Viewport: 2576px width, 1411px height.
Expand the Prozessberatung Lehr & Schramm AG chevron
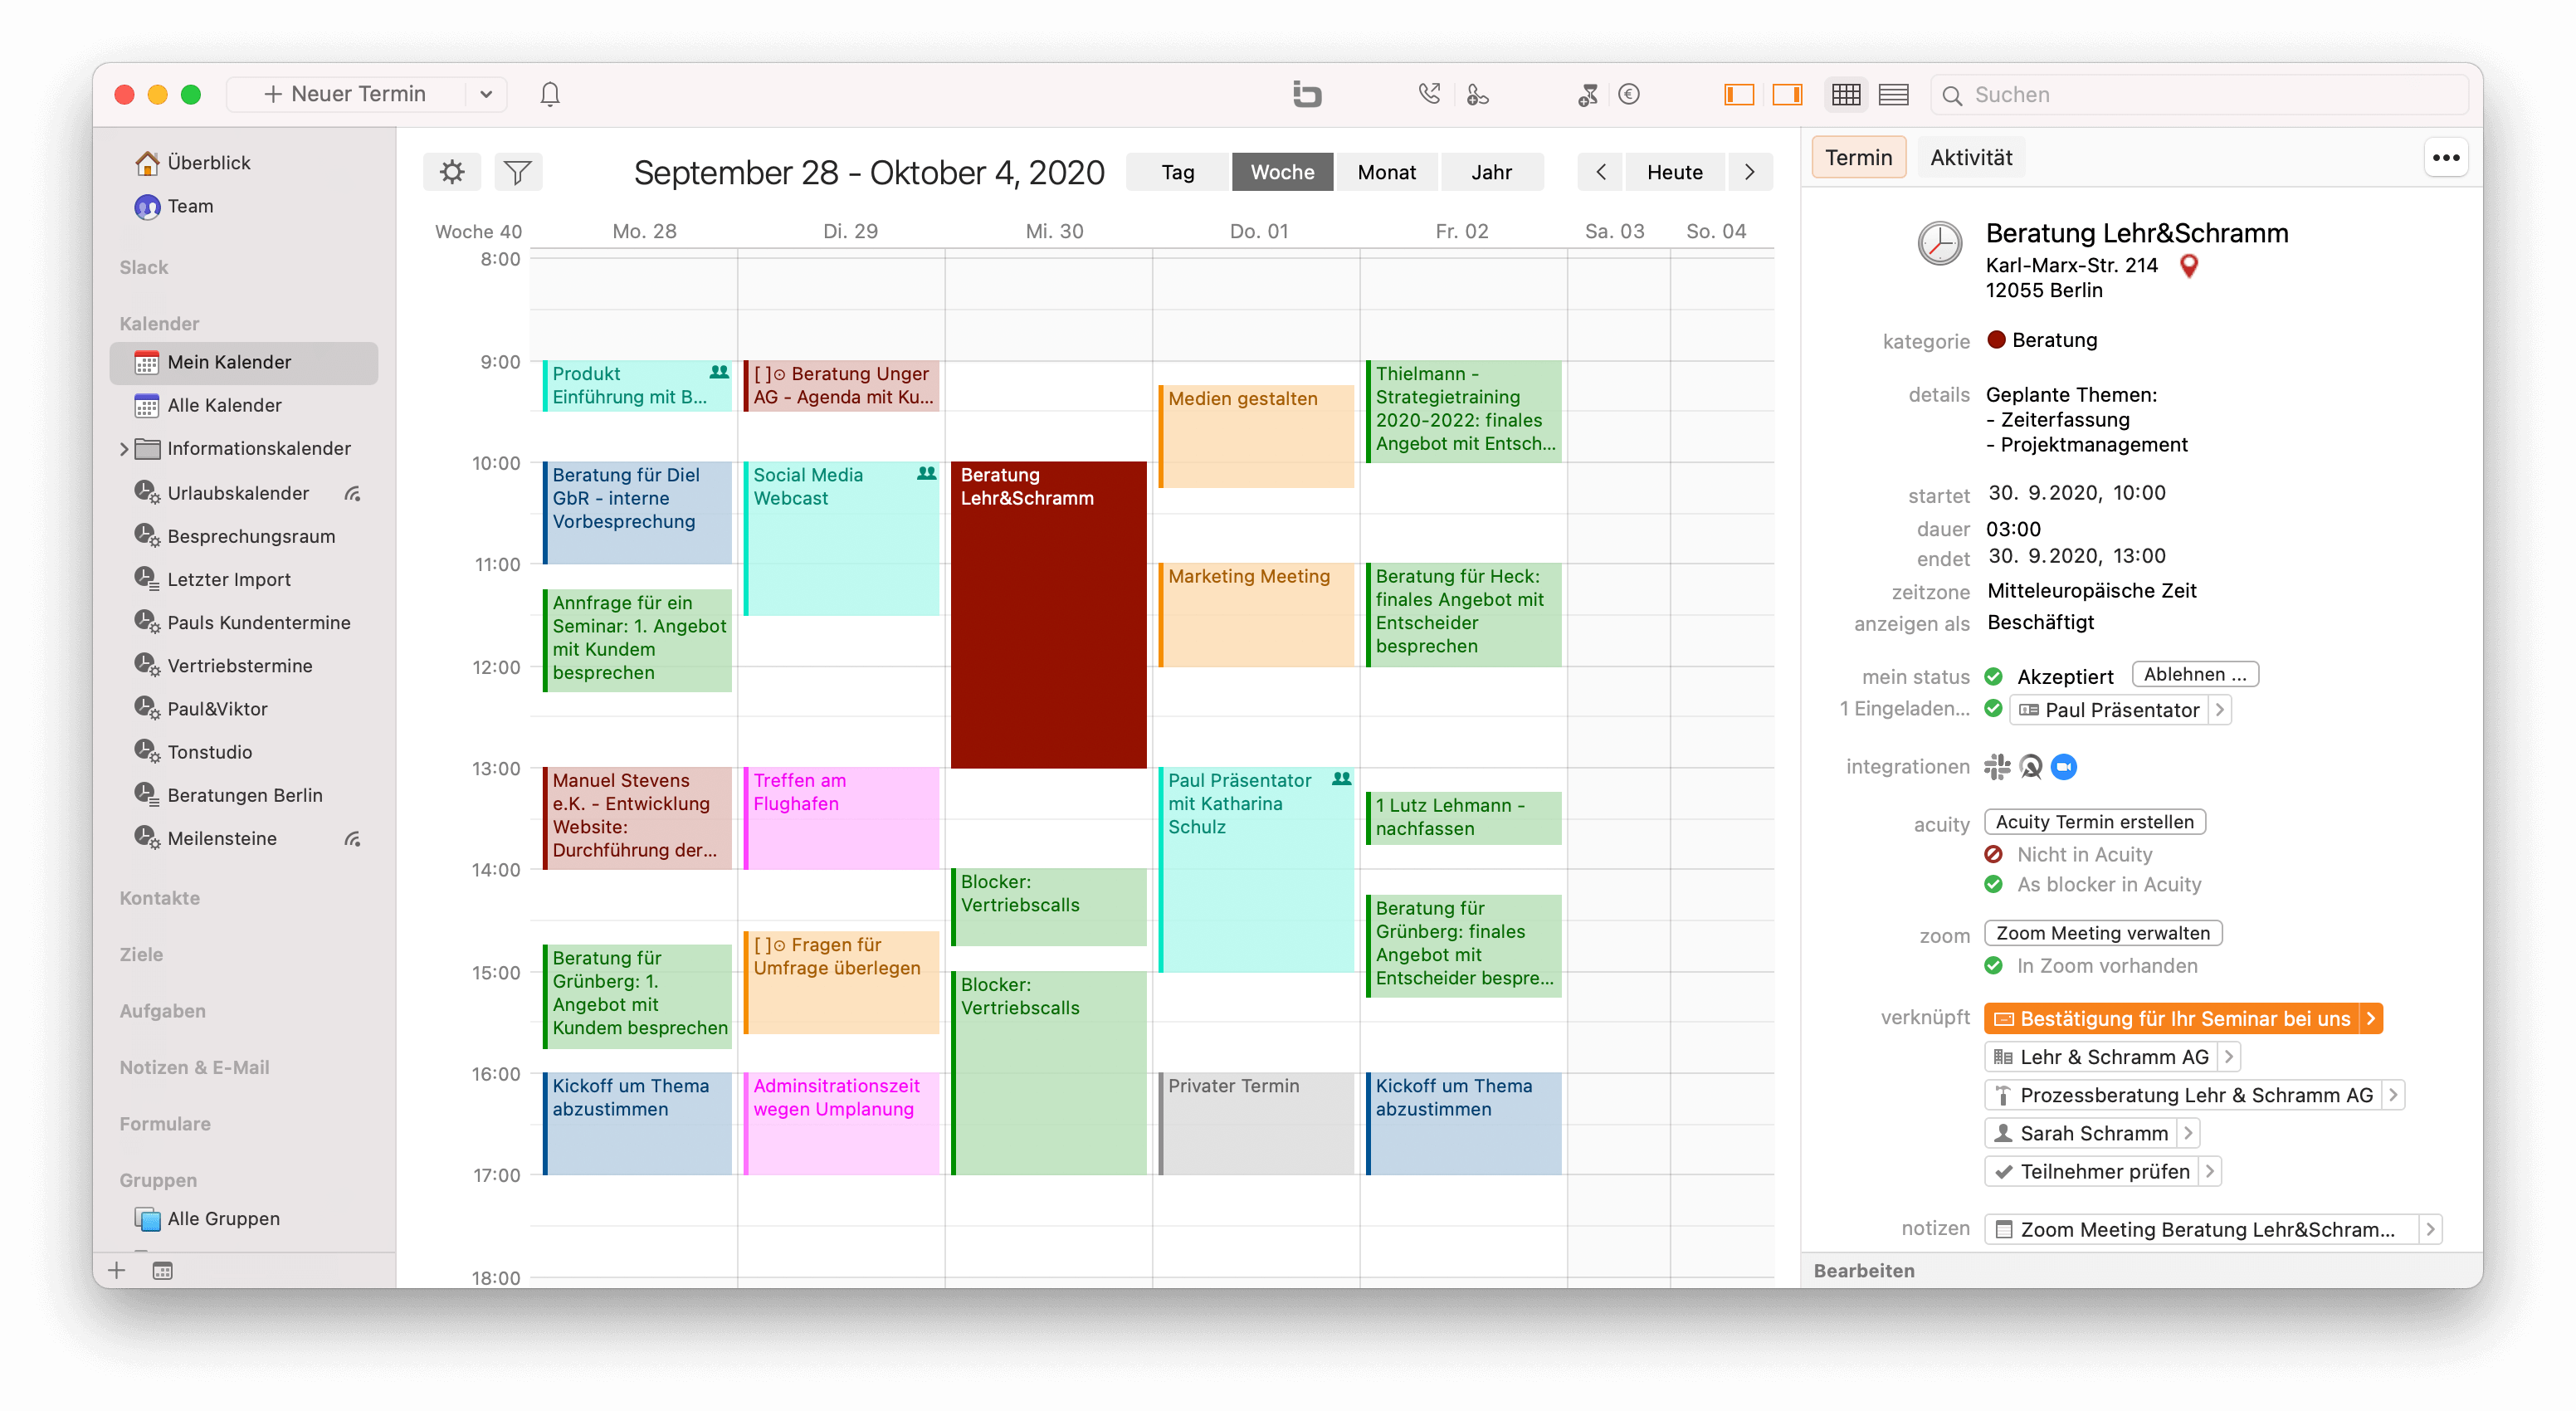pos(2393,1094)
